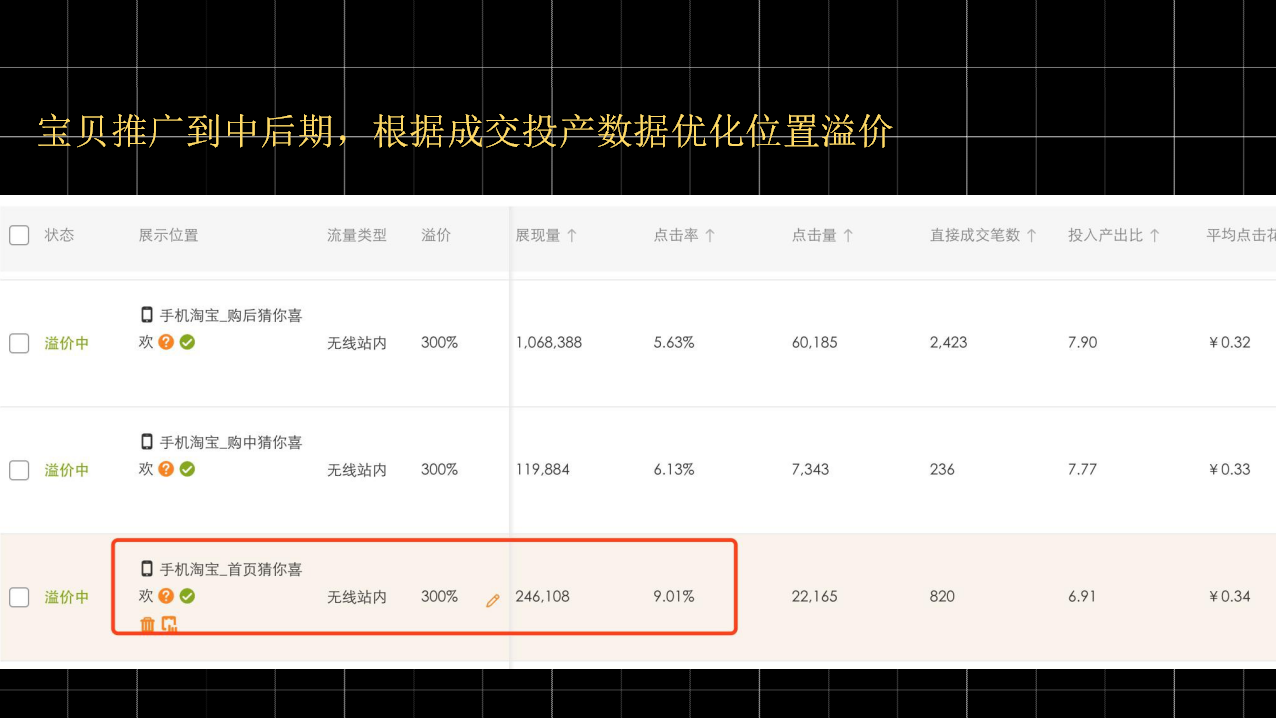Click transactions value 2,423

(949, 342)
